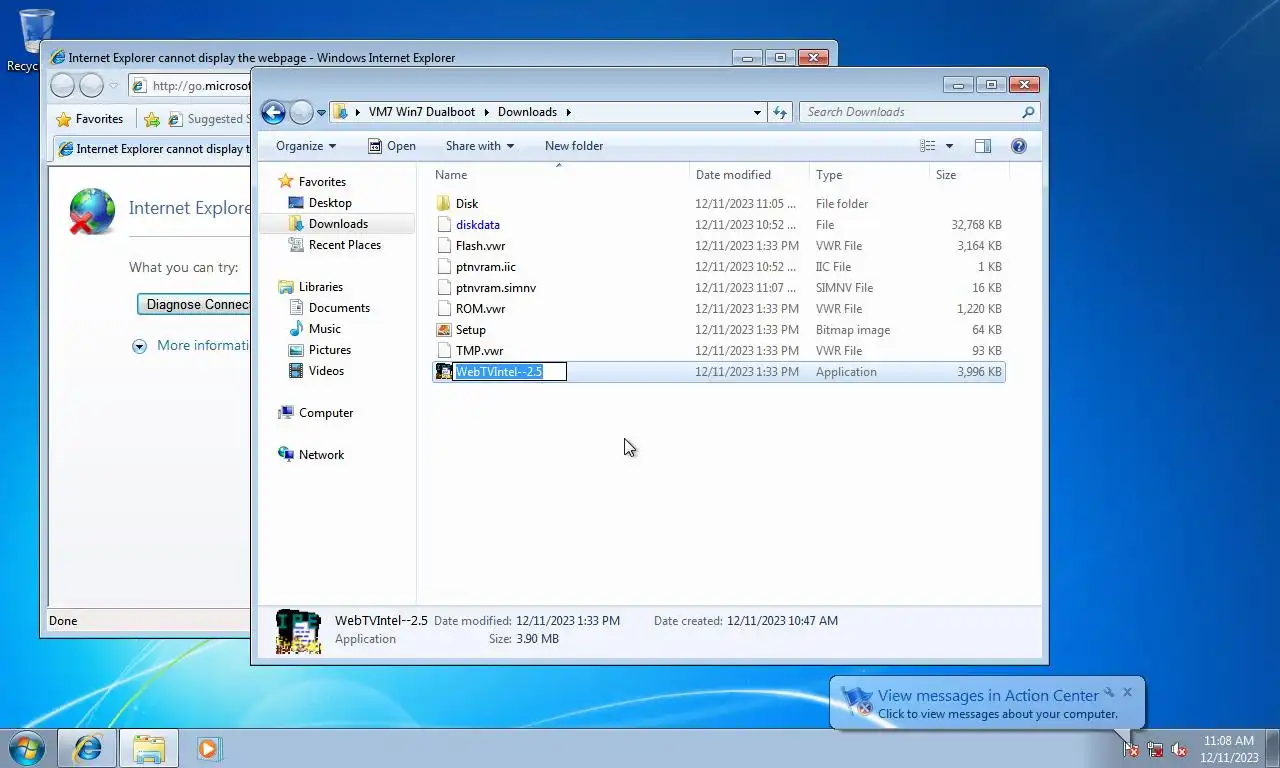Click the Back arrow in Explorer window
The width and height of the screenshot is (1280, 768).
(x=273, y=112)
